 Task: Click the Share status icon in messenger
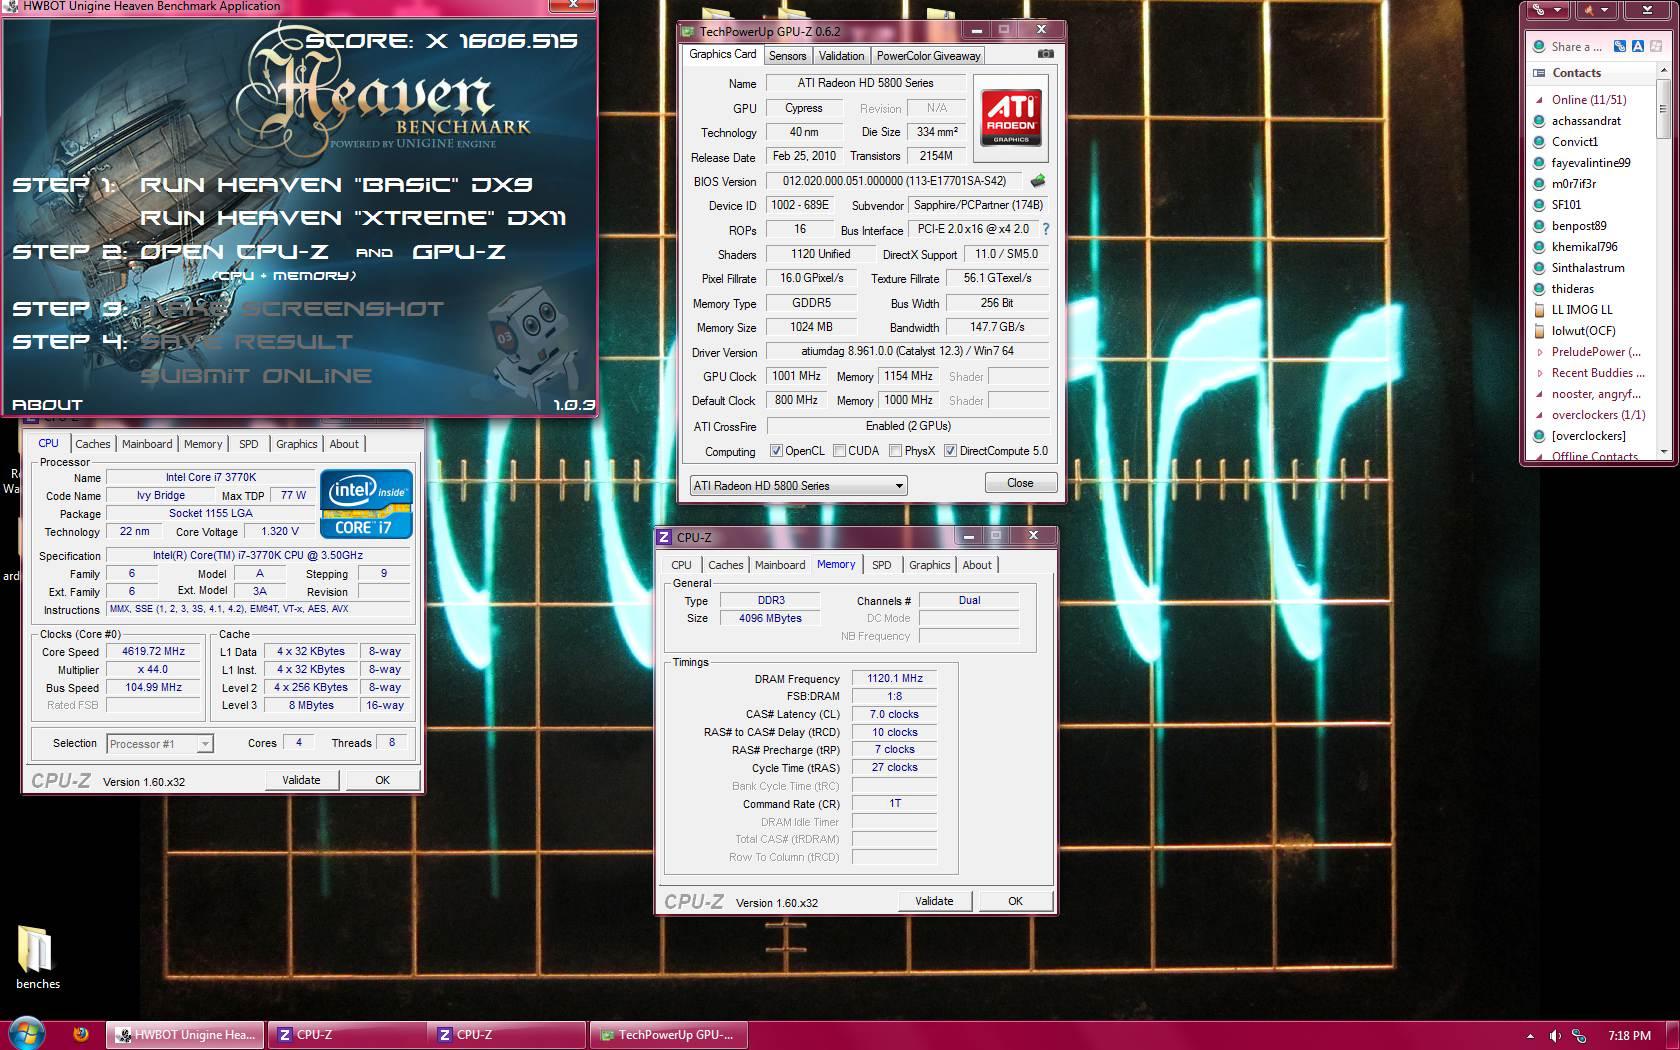[x=1539, y=46]
